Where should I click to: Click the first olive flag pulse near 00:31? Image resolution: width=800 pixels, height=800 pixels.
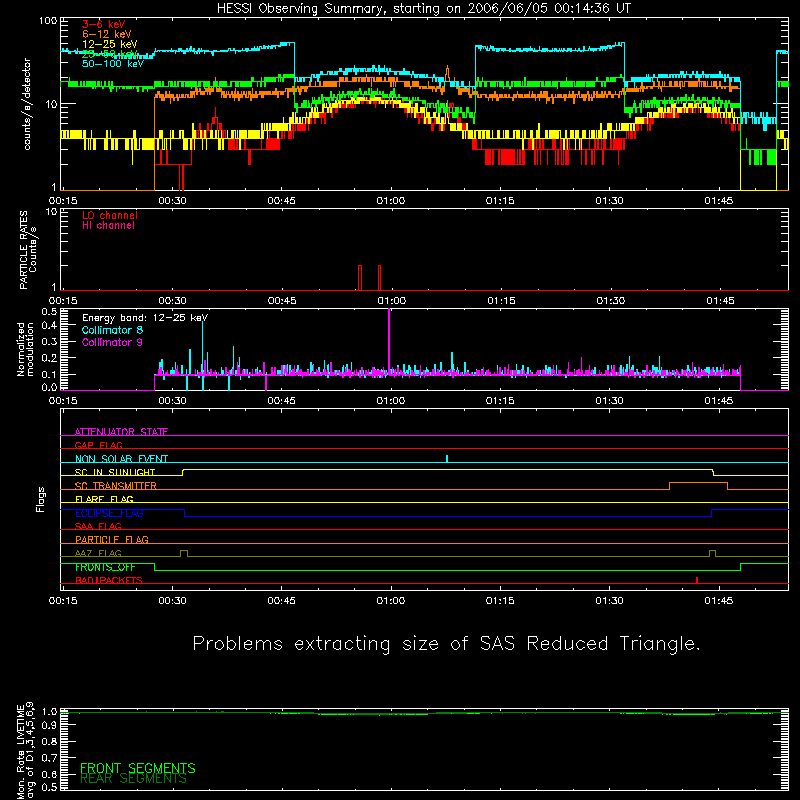click(x=184, y=553)
